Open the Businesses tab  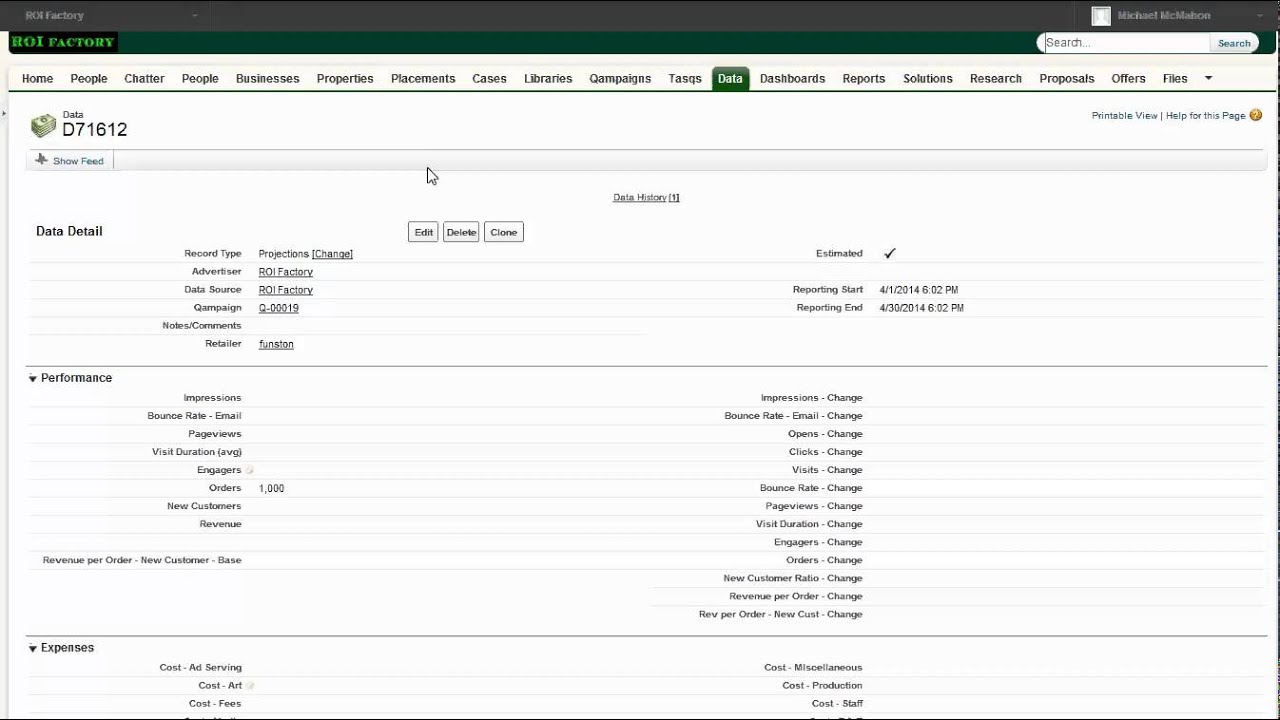tap(267, 79)
